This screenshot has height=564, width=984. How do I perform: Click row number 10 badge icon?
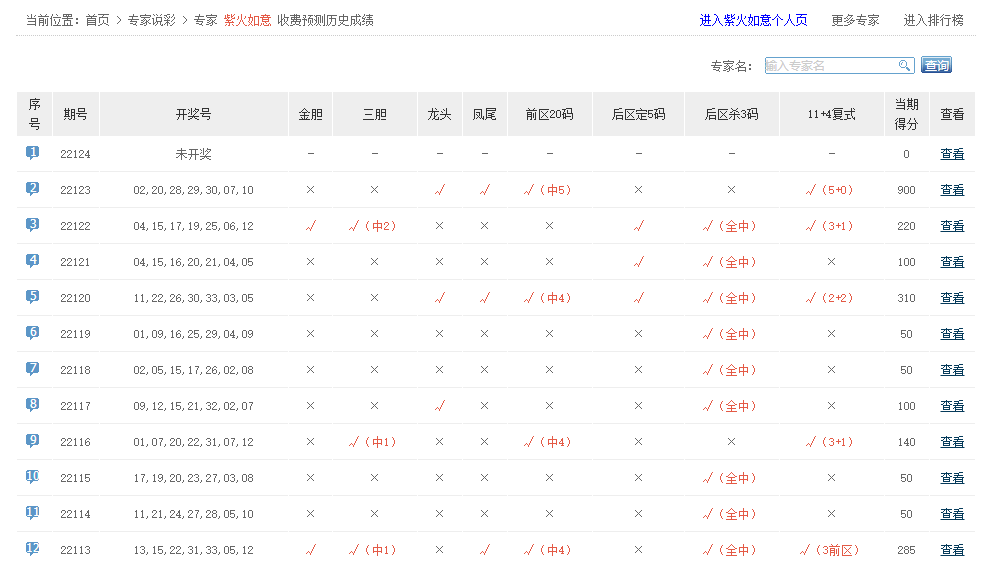pyautogui.click(x=33, y=477)
